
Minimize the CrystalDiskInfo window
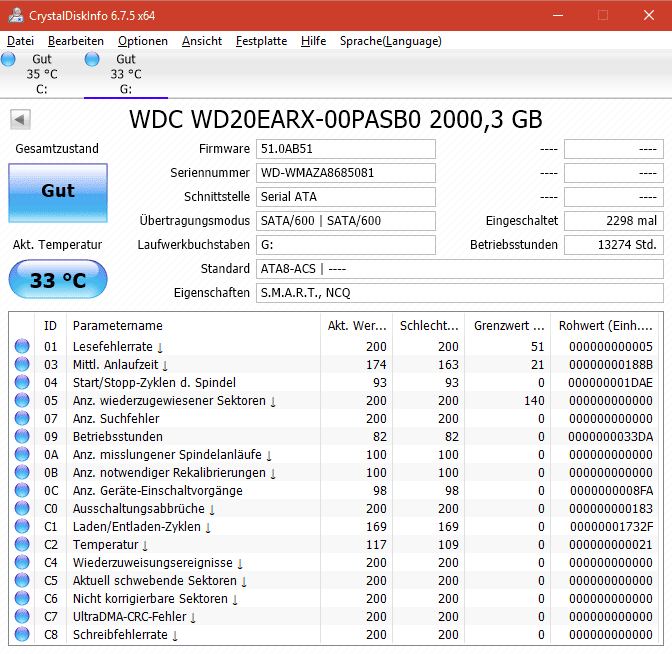[558, 15]
